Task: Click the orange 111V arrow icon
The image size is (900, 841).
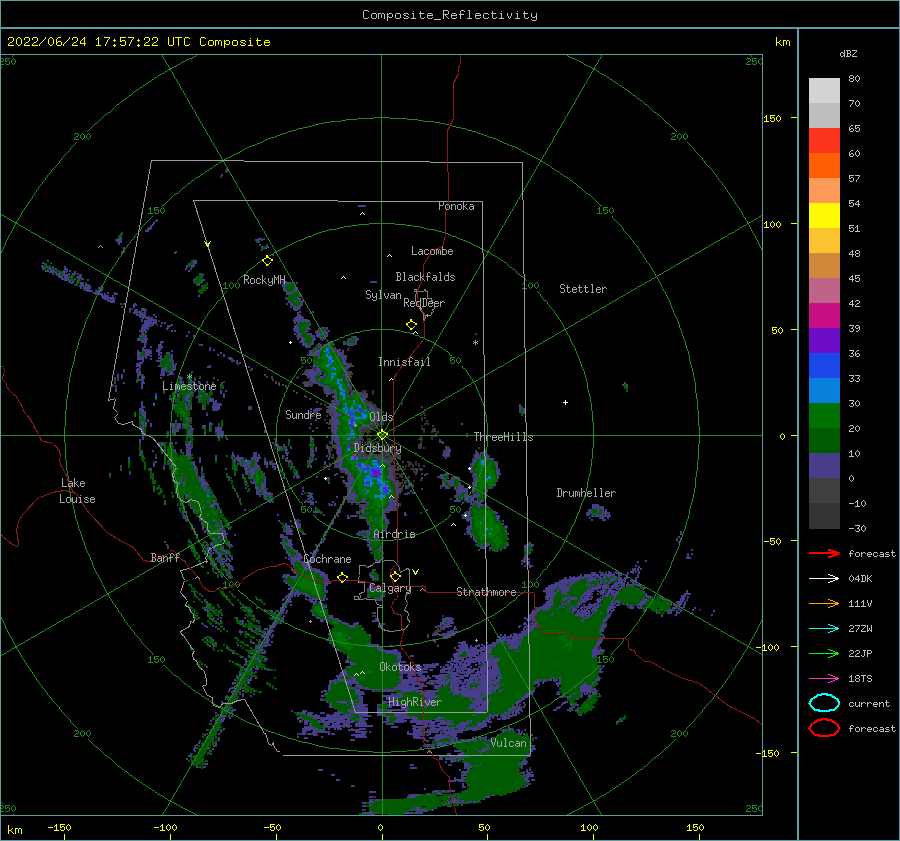Action: click(824, 603)
